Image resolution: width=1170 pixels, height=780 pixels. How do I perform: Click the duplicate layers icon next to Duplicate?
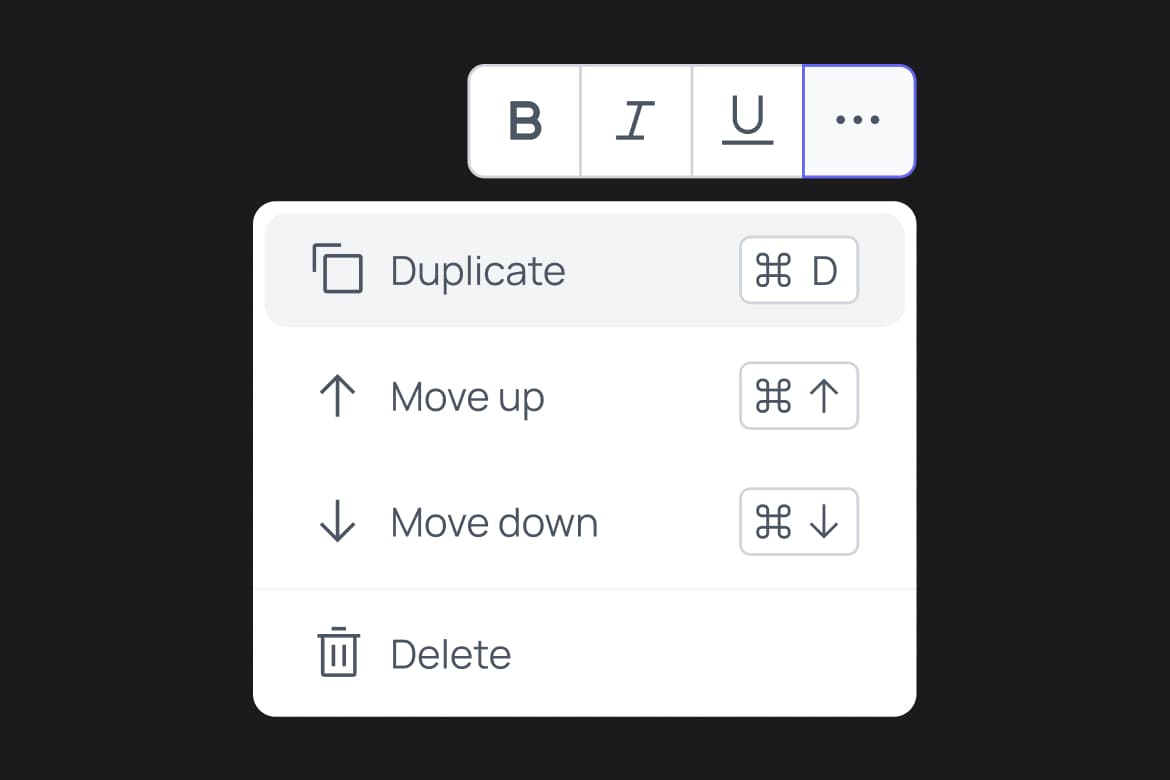[338, 270]
